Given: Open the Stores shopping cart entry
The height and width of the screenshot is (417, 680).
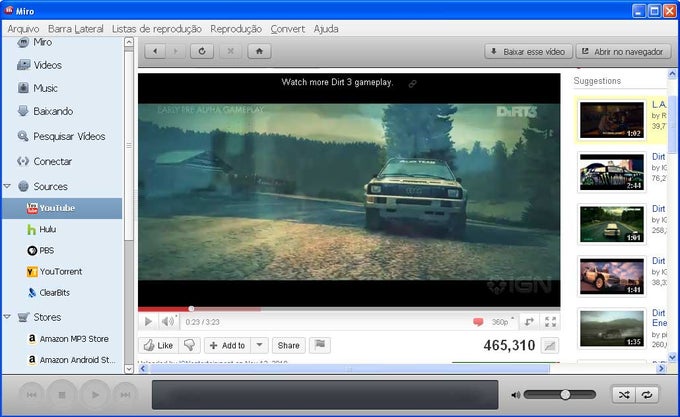Looking at the screenshot, I should click(x=39, y=317).
